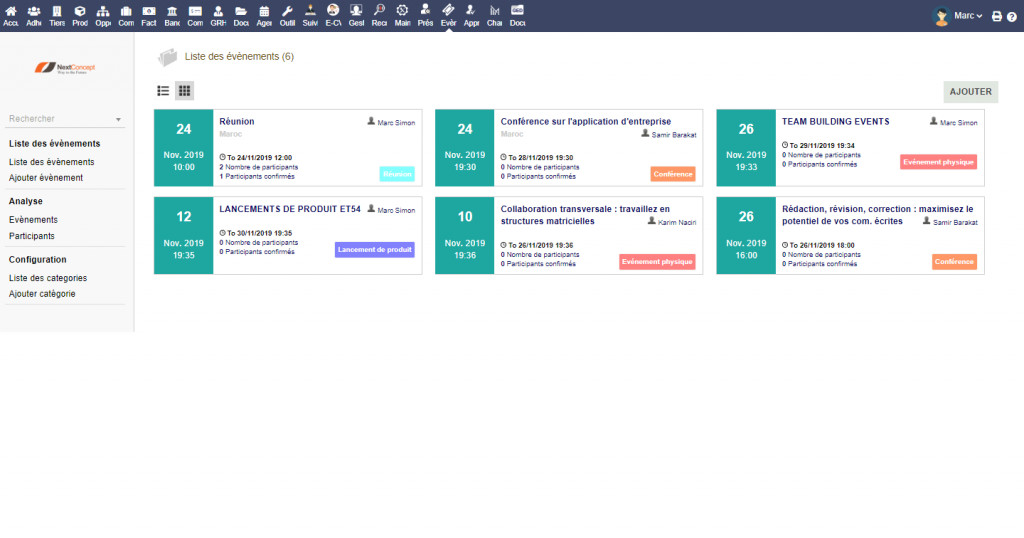
Task: Switch to grid card view
Action: coord(184,91)
